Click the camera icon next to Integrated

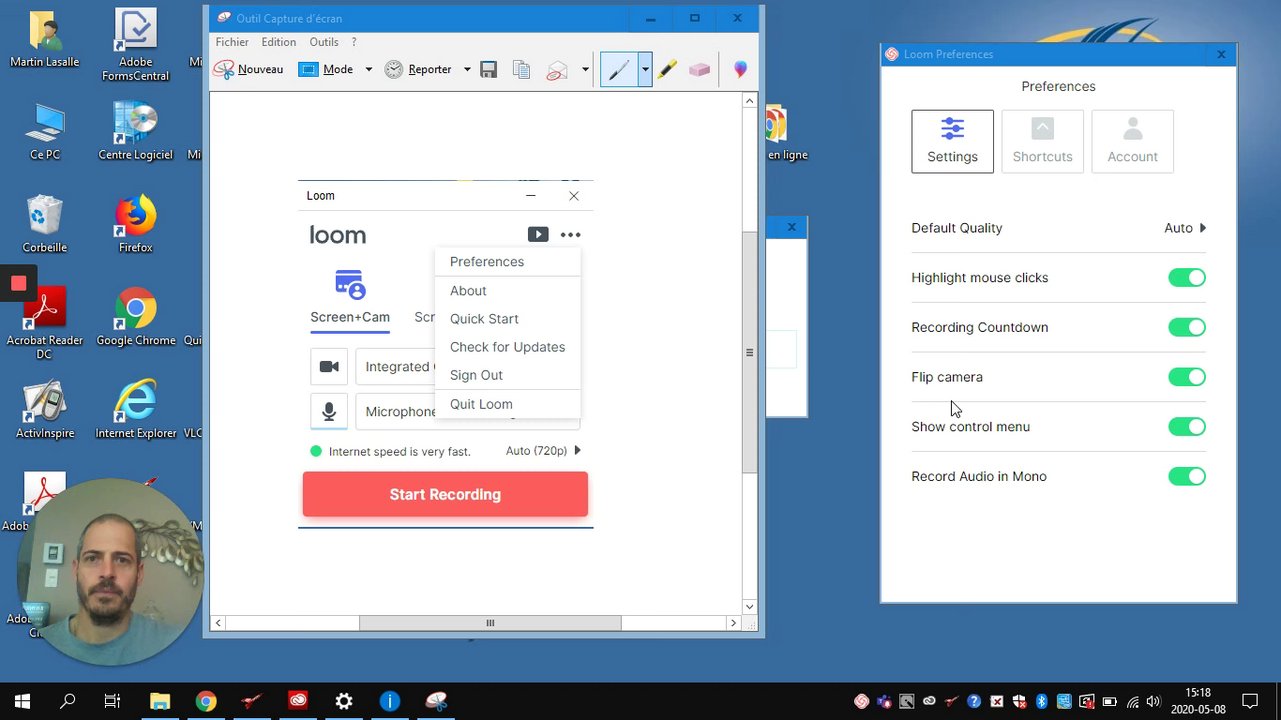click(x=329, y=367)
